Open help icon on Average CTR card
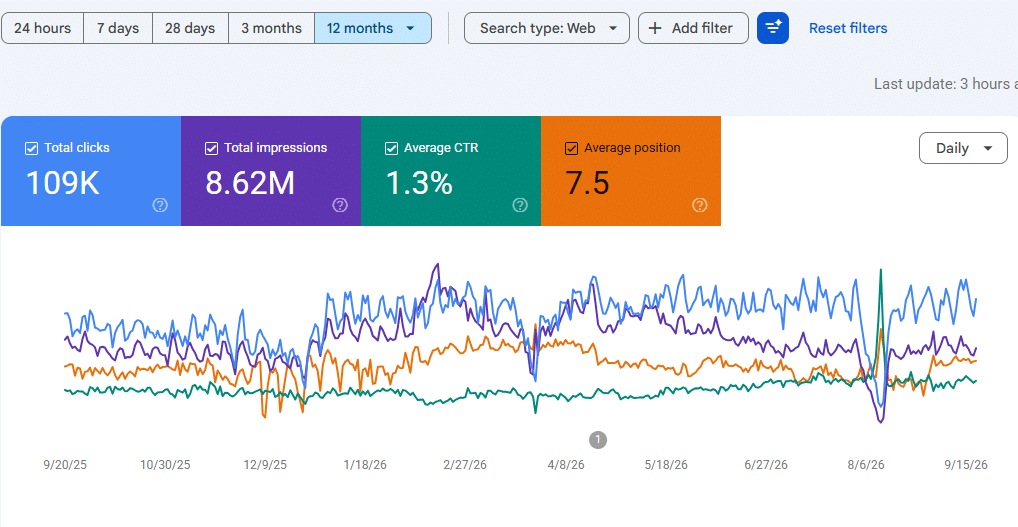Viewport: 1018px width, 527px height. point(519,205)
